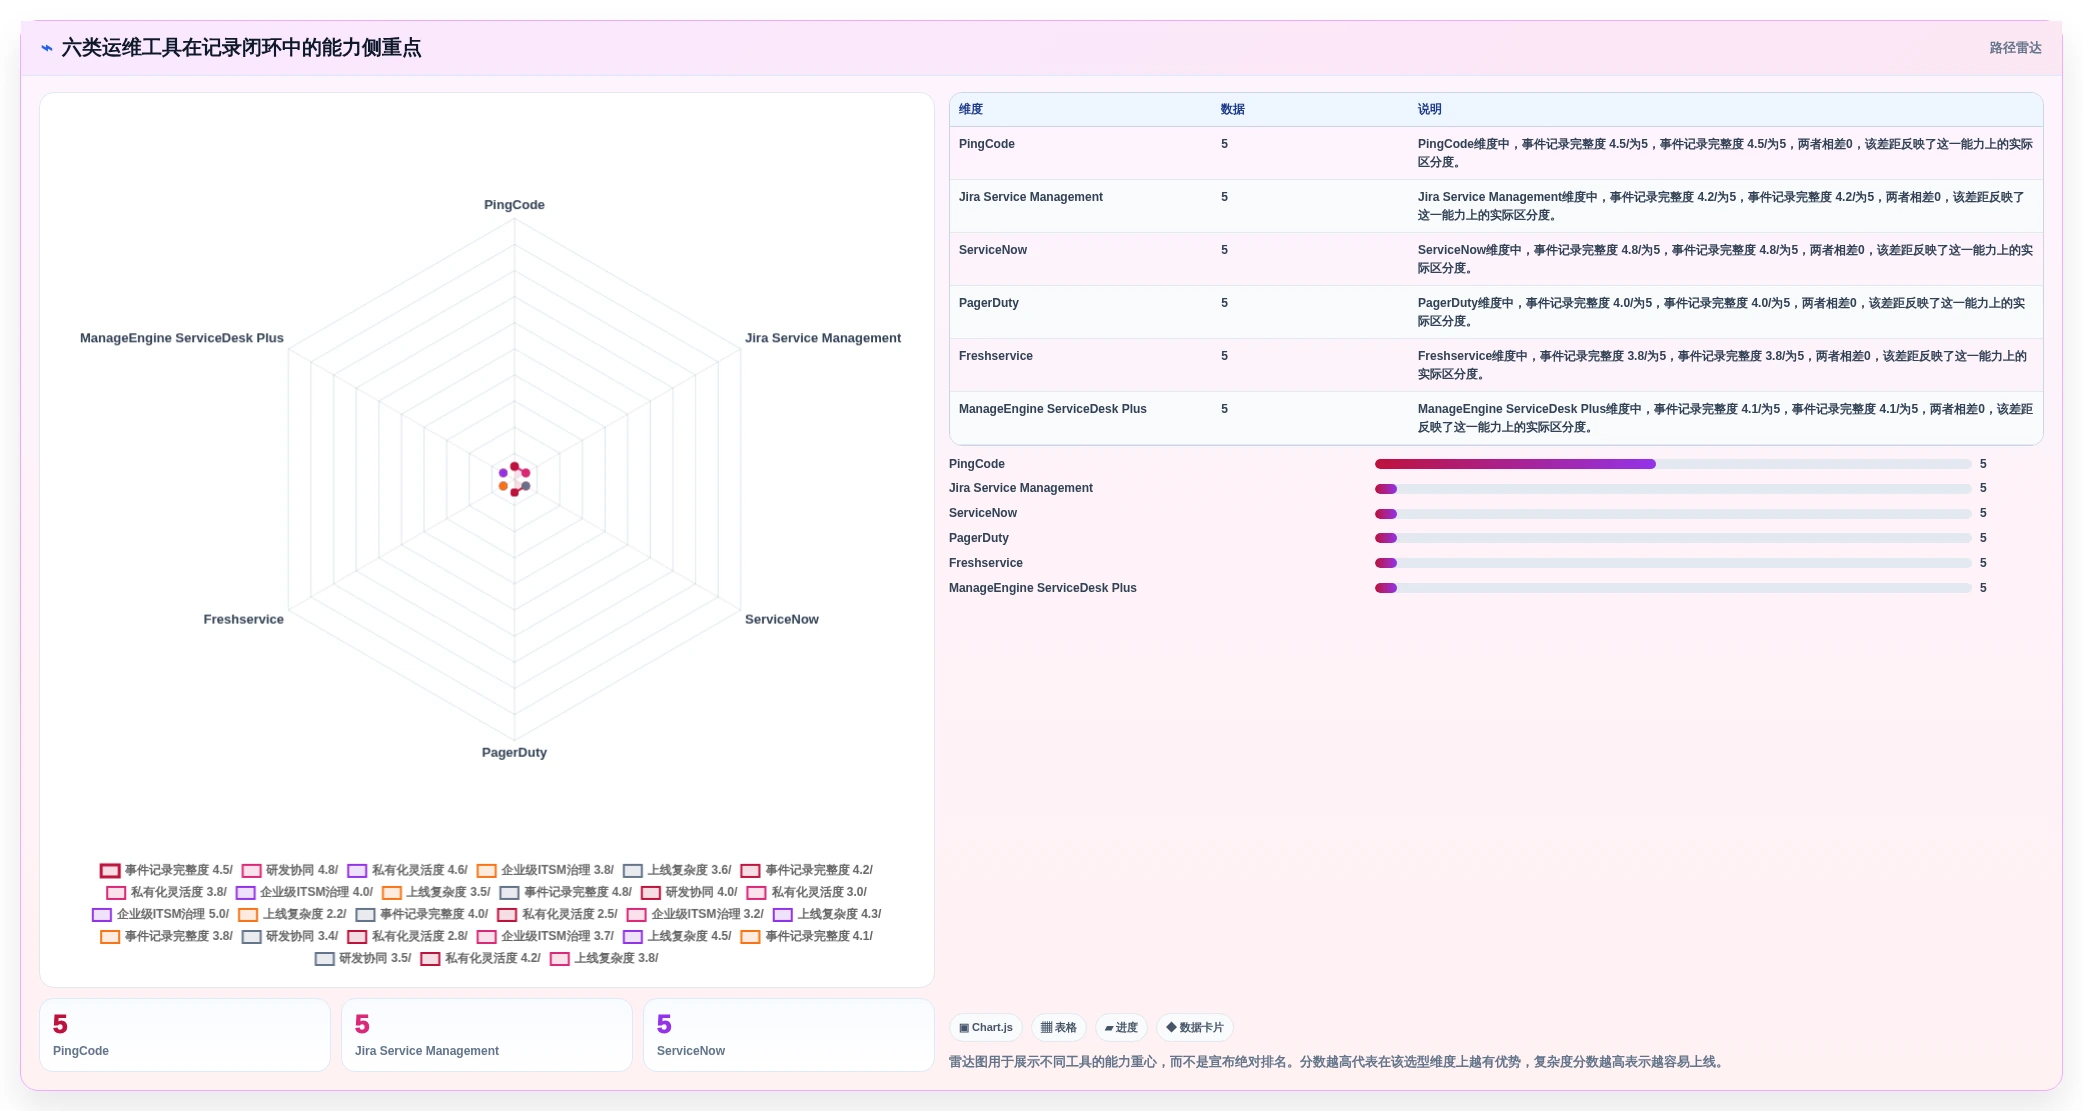
Task: Click color box of 研发协同 4.0/ legend
Action: coord(651,893)
